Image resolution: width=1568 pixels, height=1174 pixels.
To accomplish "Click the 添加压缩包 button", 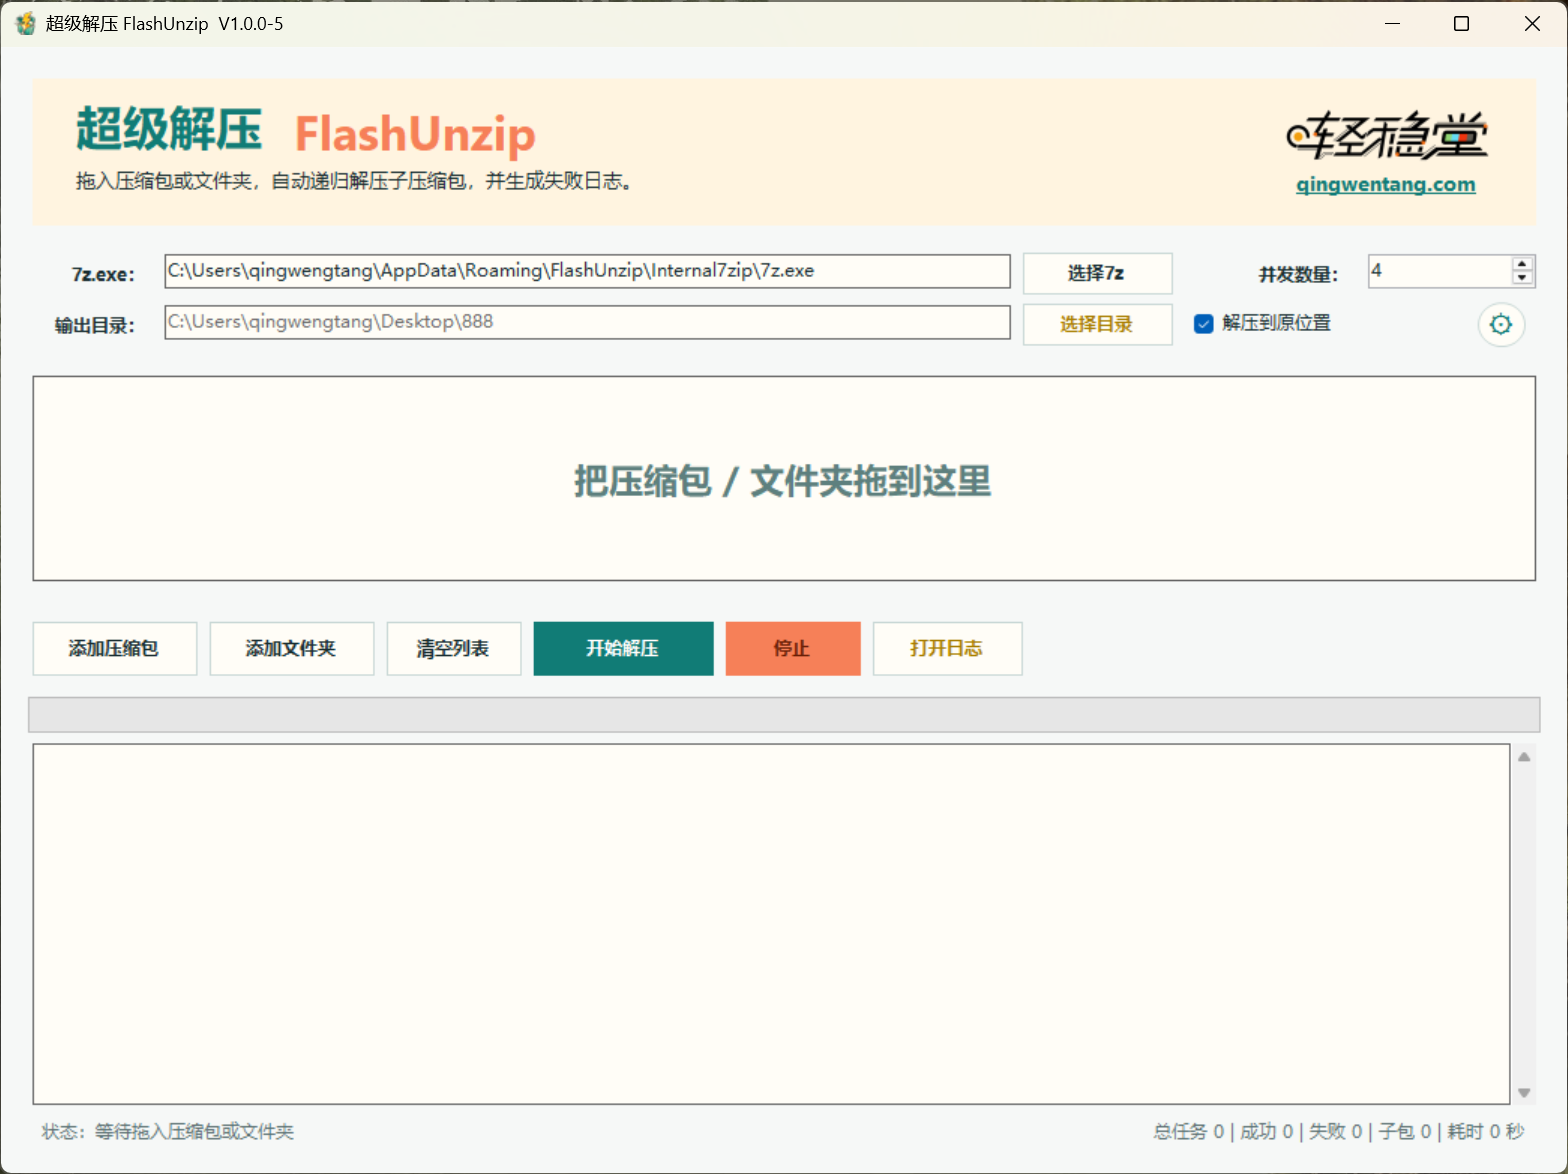I will pyautogui.click(x=115, y=649).
